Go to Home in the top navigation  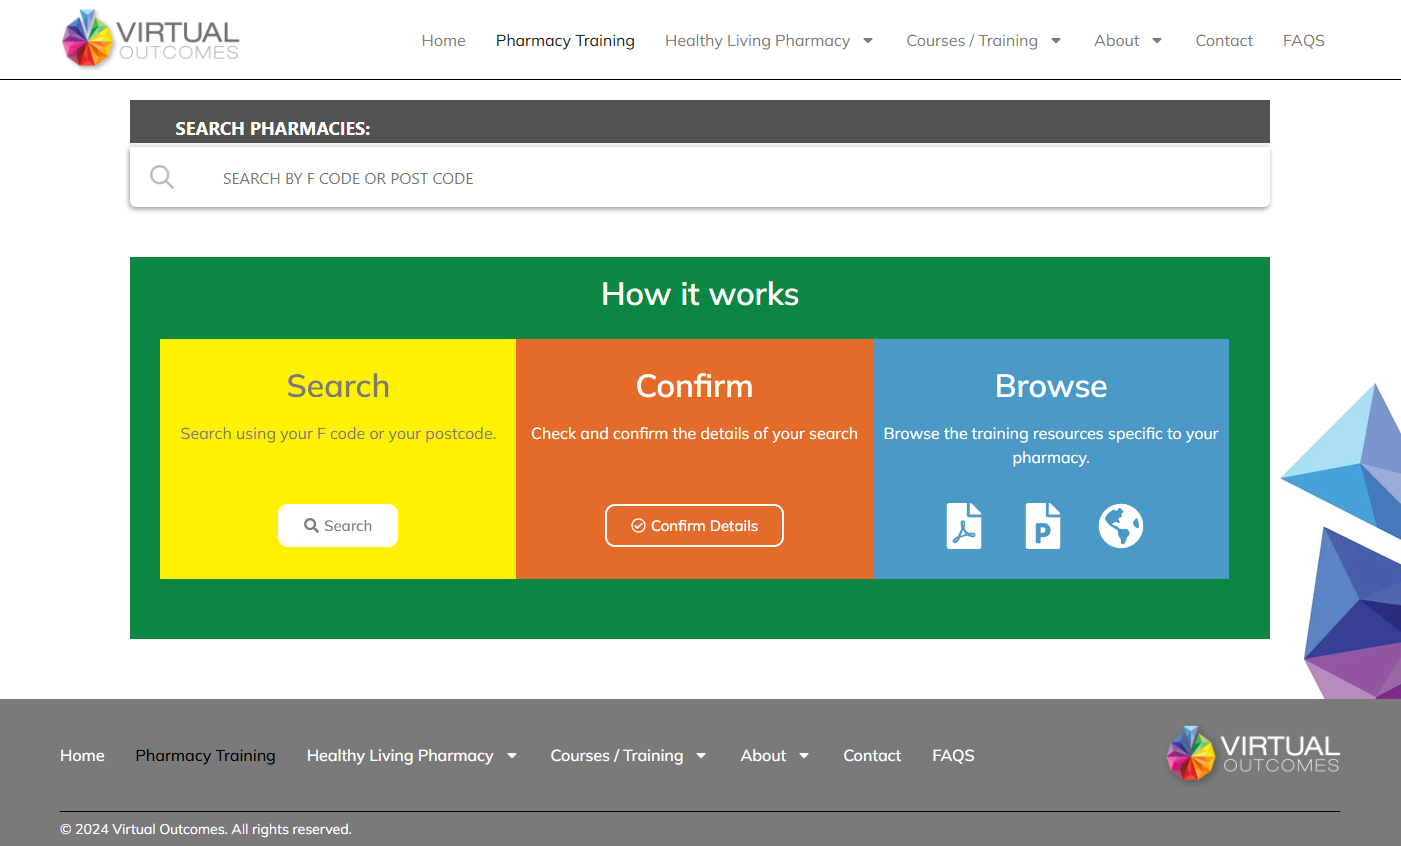click(443, 41)
